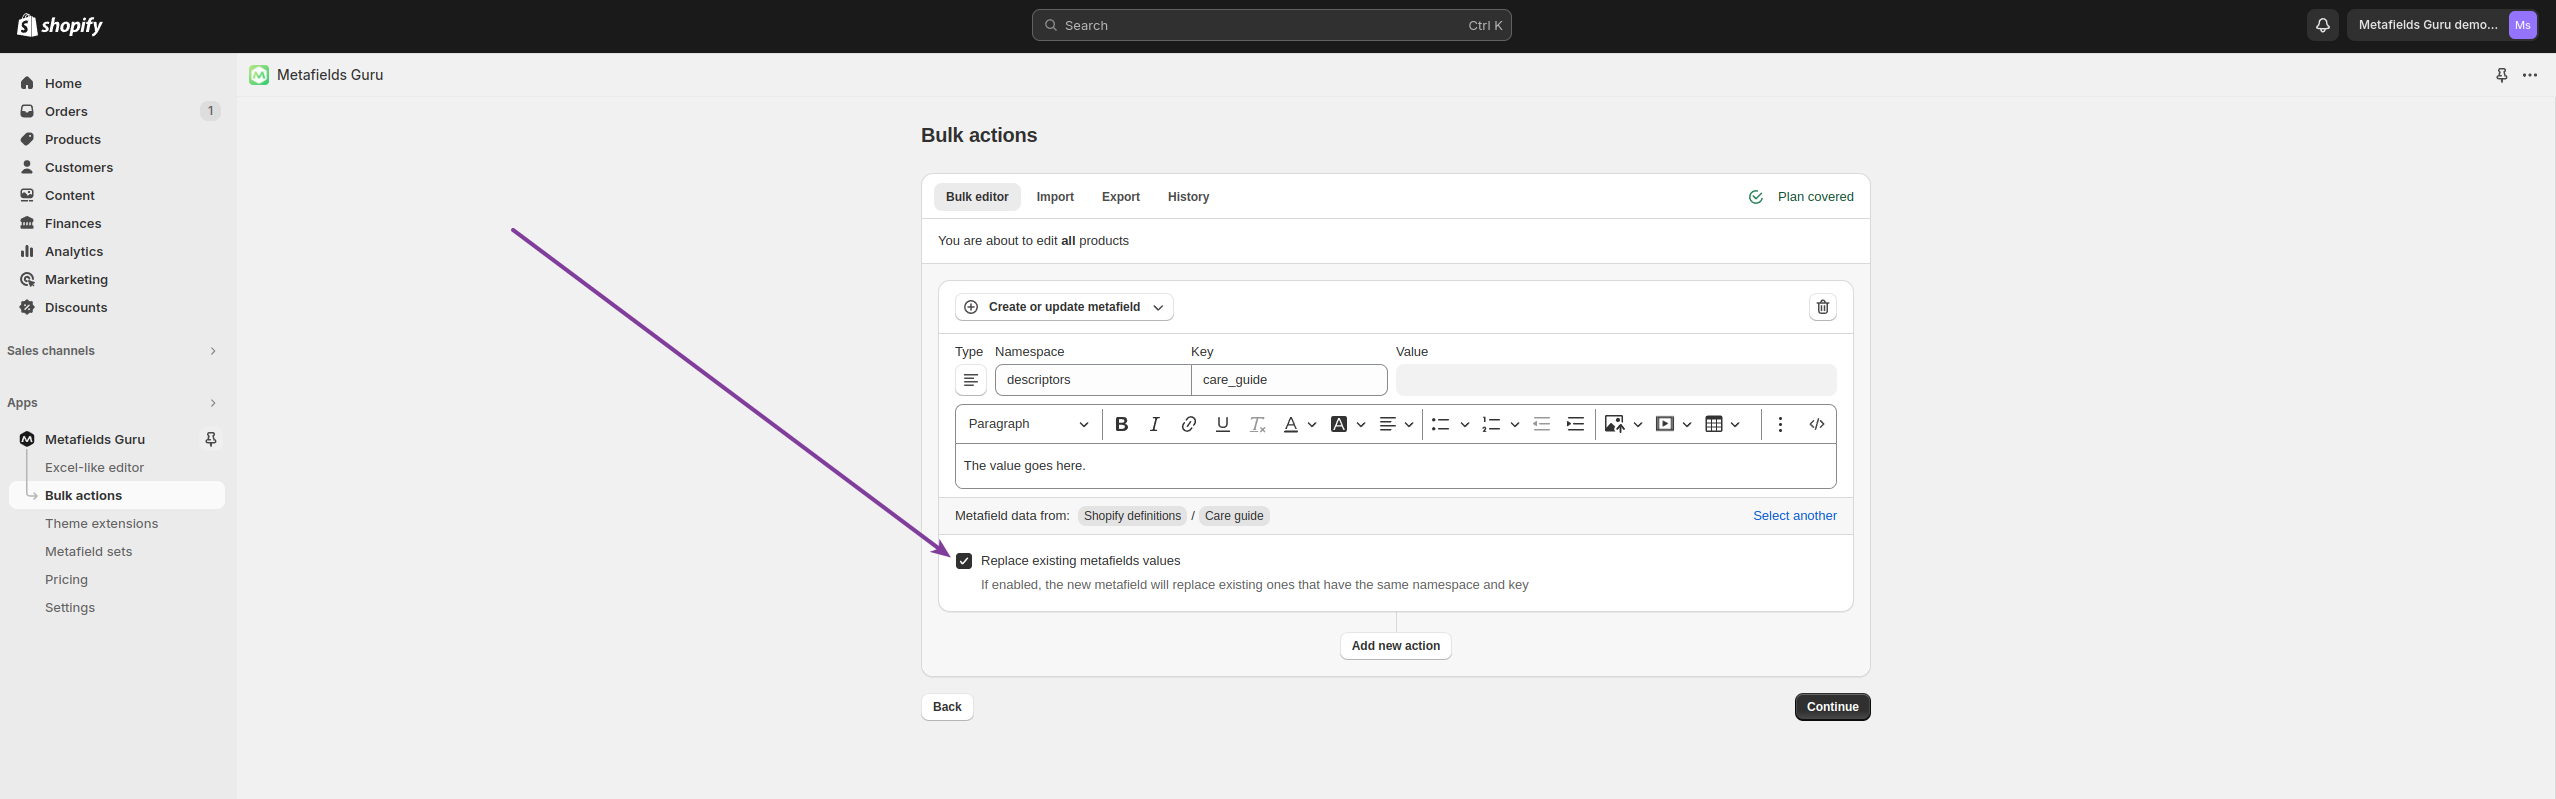
Task: Uncheck Replace existing metafields values
Action: point(964,561)
